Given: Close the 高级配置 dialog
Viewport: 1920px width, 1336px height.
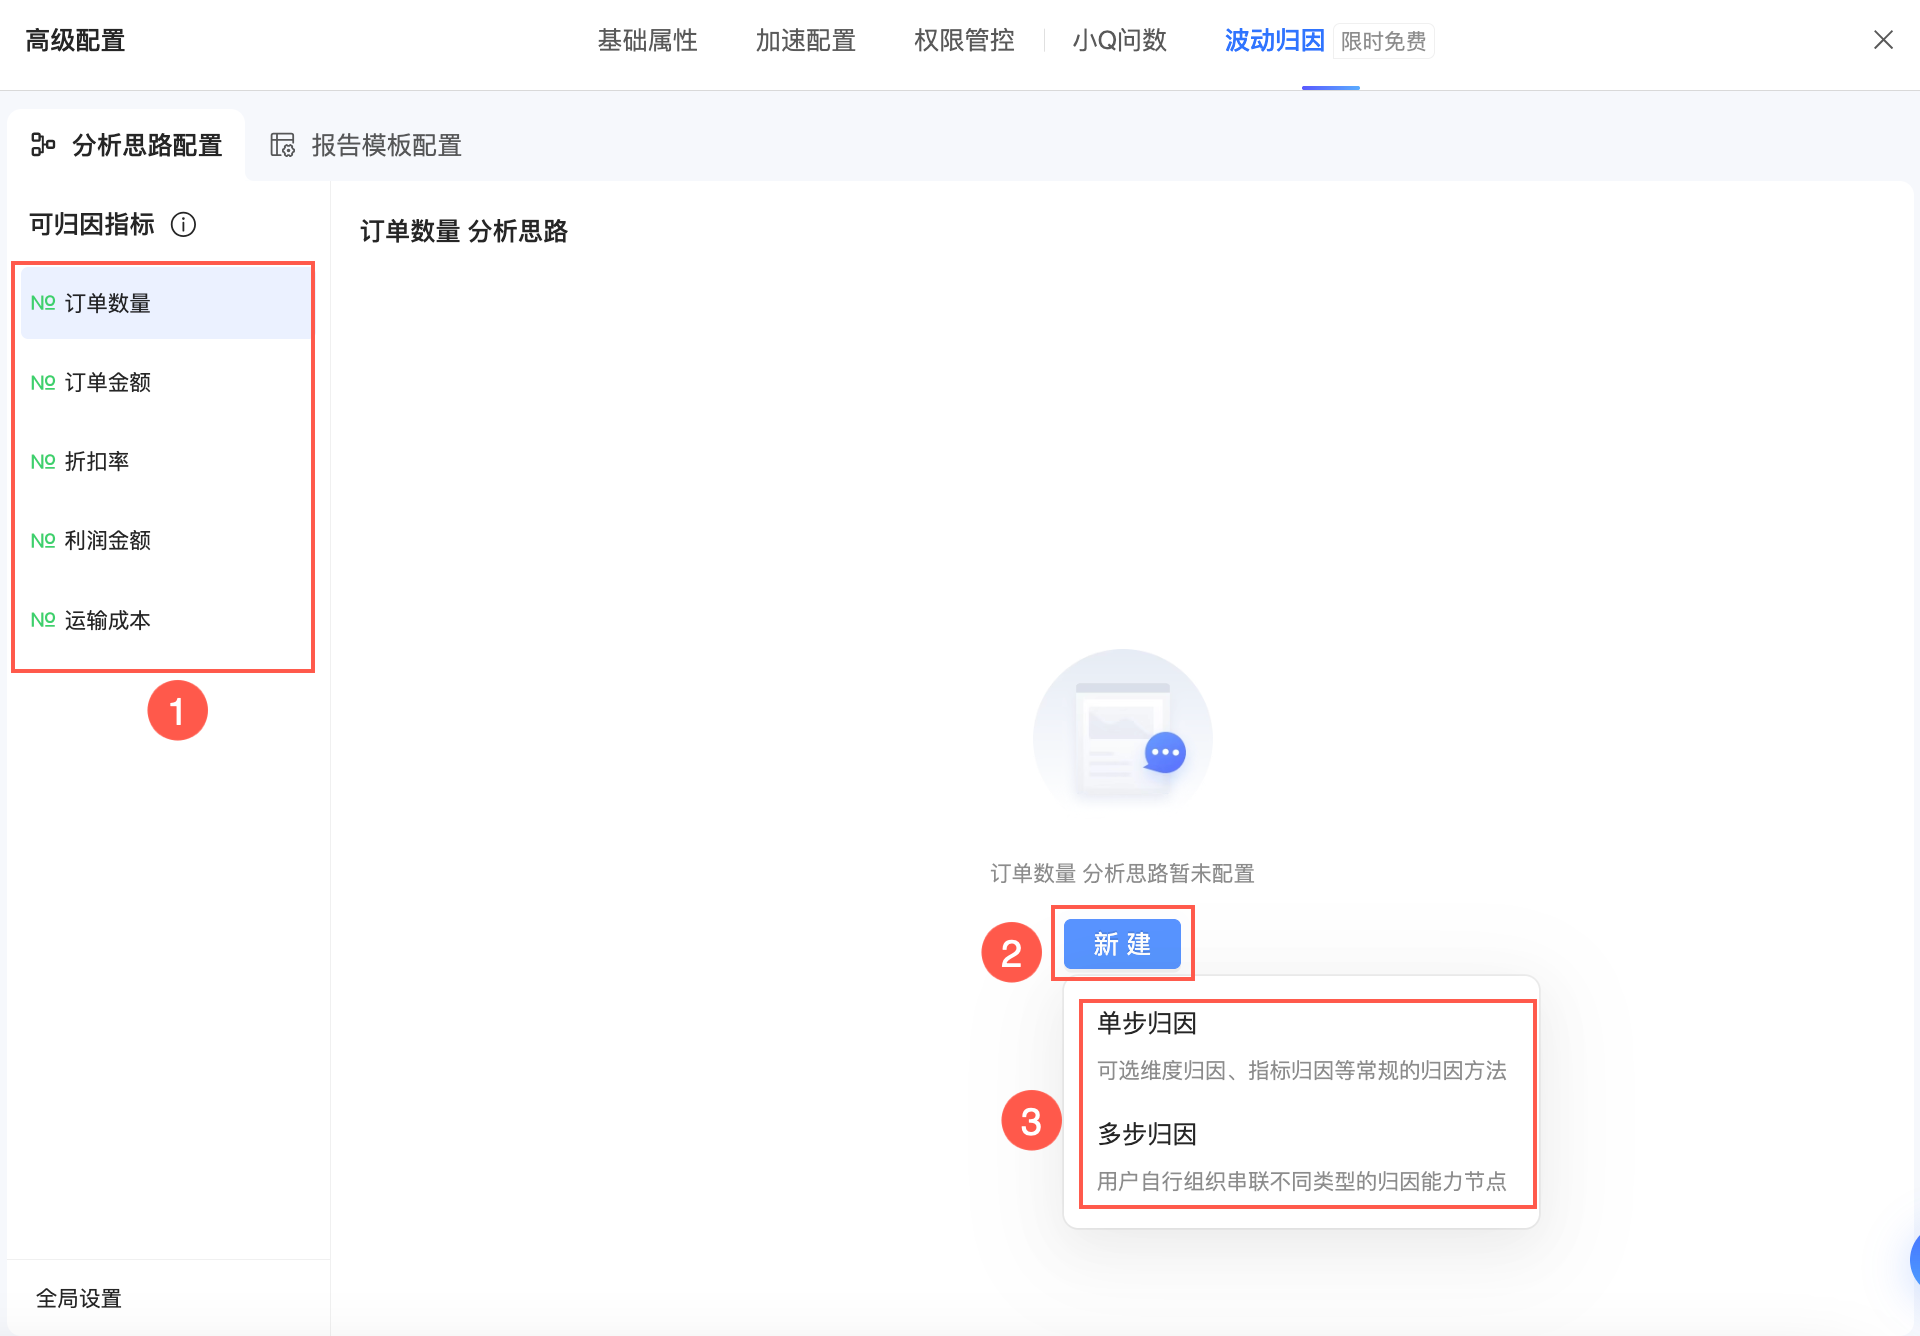Looking at the screenshot, I should point(1883,40).
